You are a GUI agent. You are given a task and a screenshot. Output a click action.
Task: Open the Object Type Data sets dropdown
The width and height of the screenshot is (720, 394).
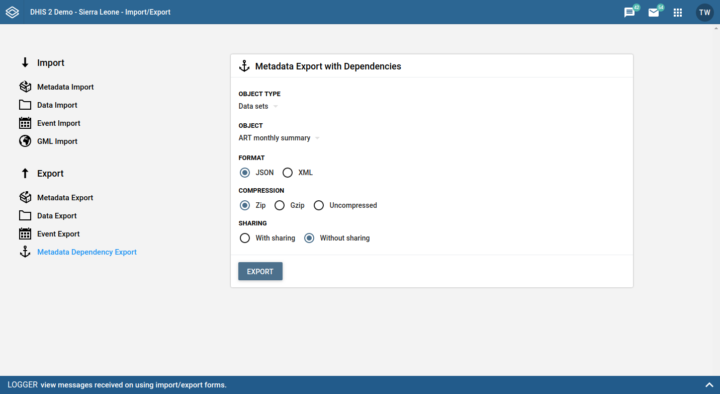[259, 106]
